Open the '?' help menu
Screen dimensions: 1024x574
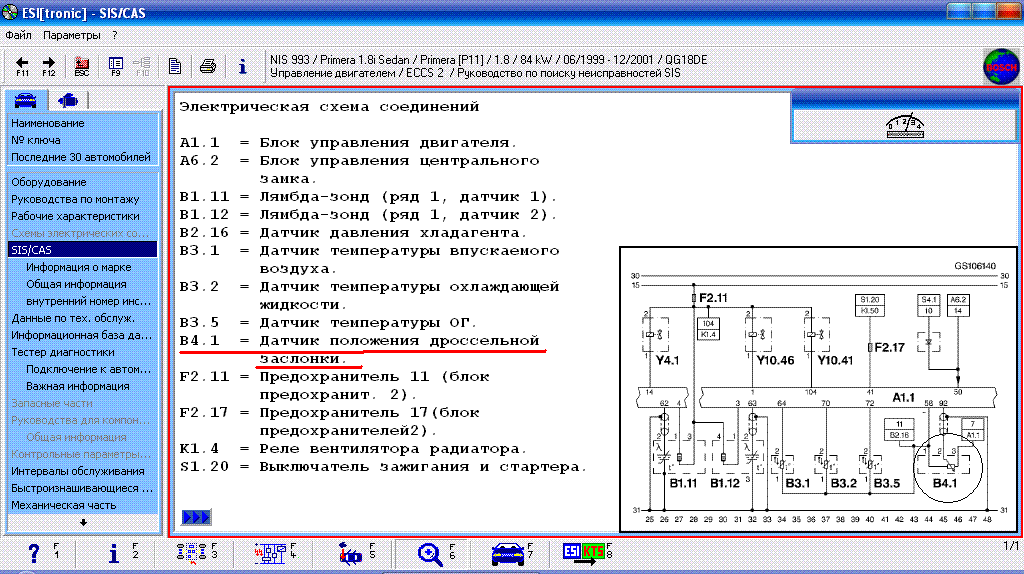[115, 35]
